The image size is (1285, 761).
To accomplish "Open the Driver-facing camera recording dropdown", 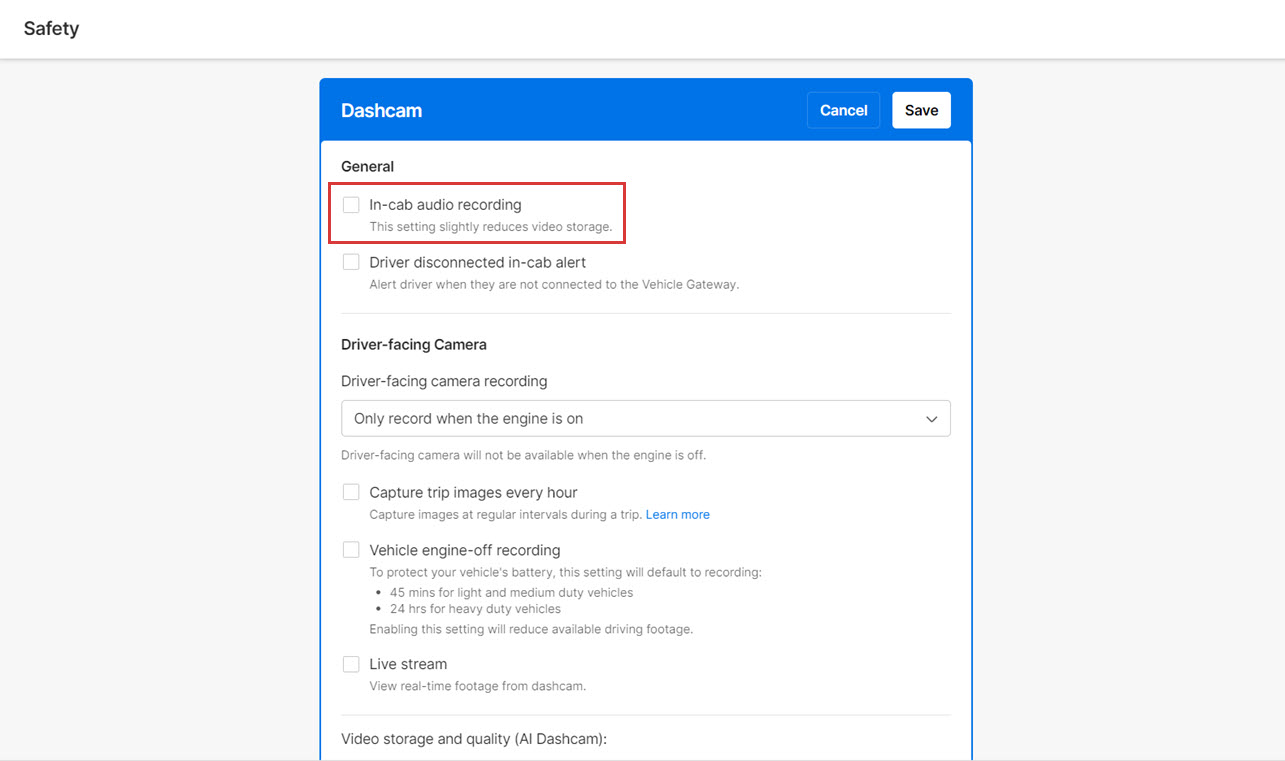I will (645, 418).
